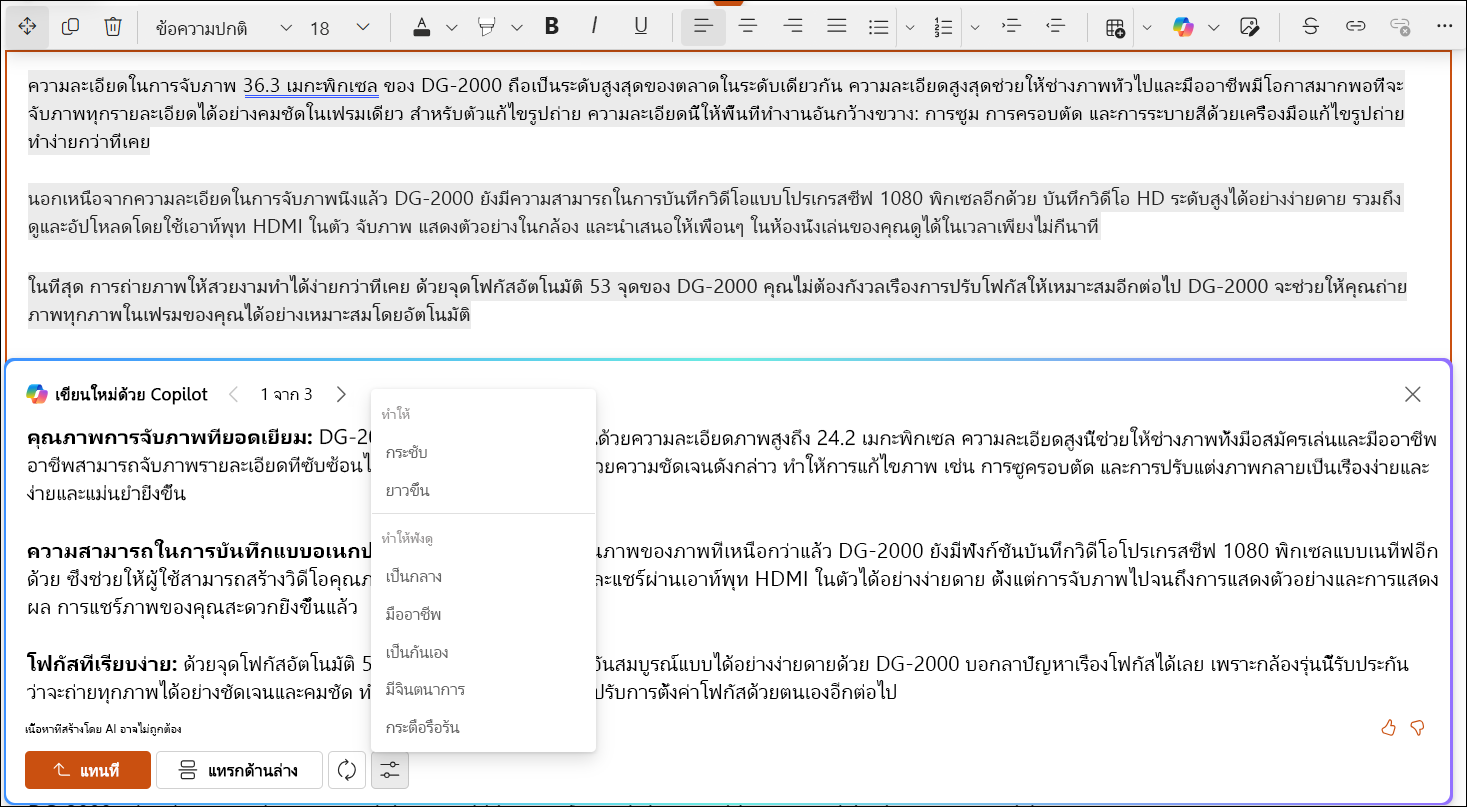Click the underlined 36.3 เมกะพิกเซล text
This screenshot has width=1467, height=807.
pos(310,84)
